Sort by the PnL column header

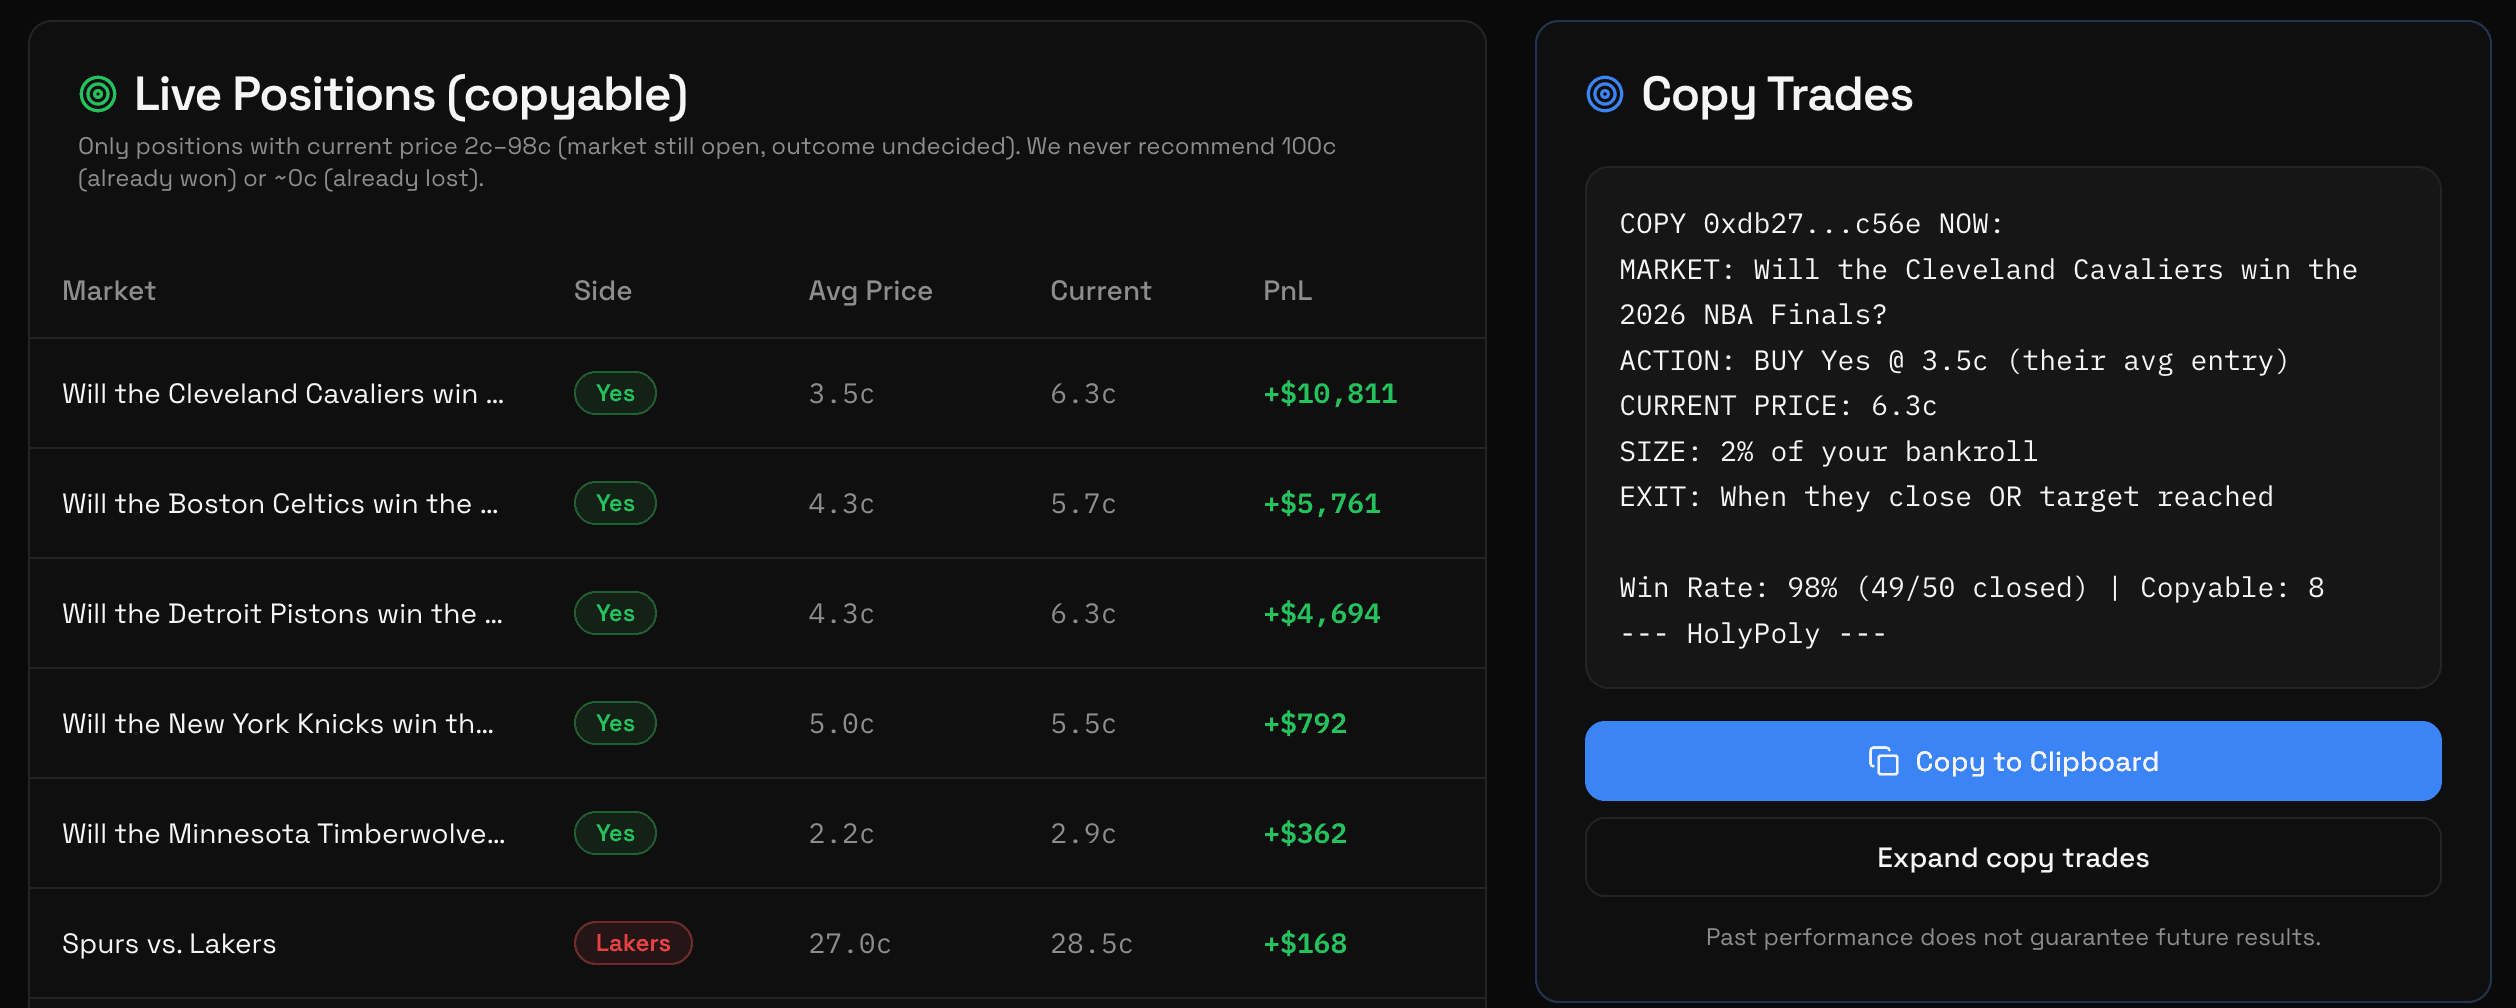tap(1287, 291)
